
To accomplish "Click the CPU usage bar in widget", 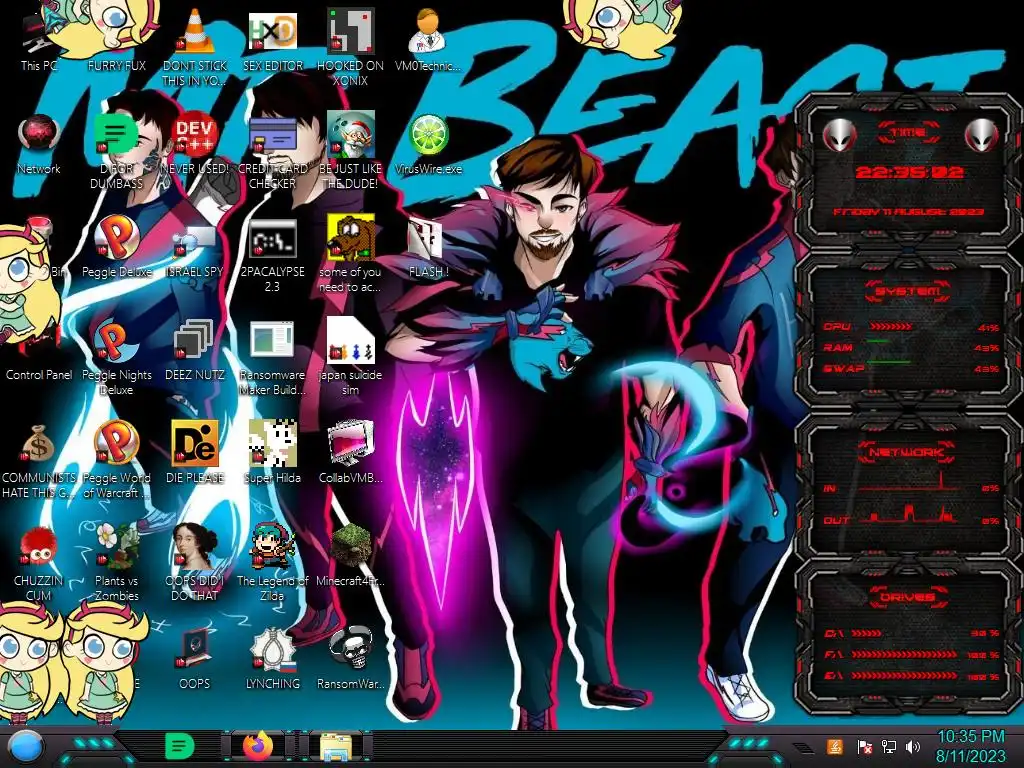I will tap(891, 327).
